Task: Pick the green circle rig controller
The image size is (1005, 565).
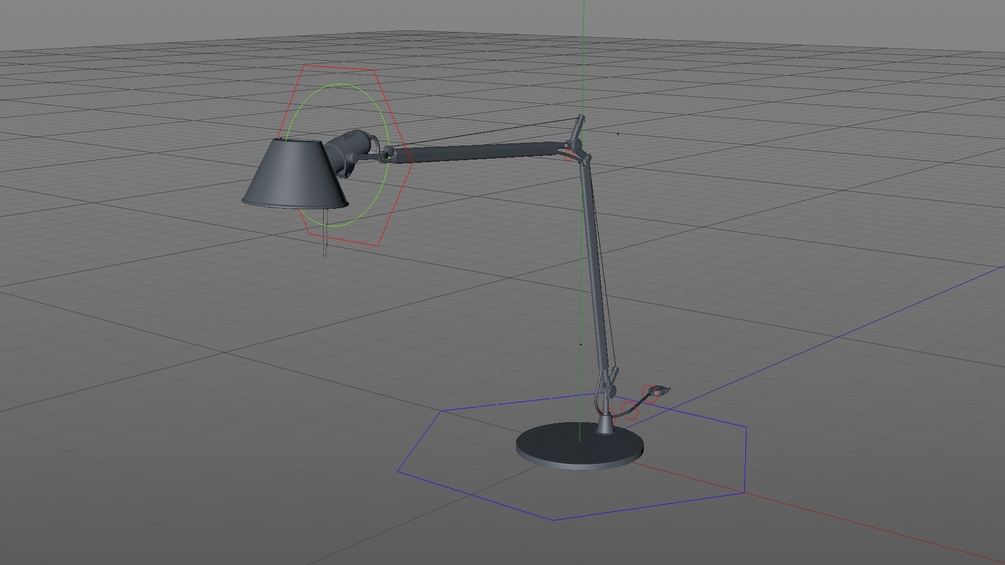Action: point(337,156)
